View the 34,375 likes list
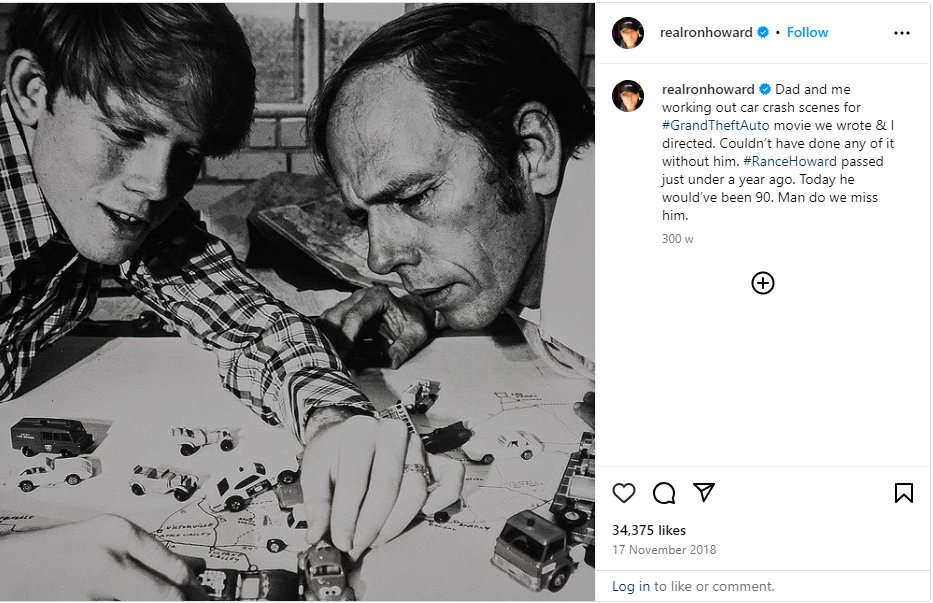Image resolution: width=933 pixels, height=603 pixels. click(649, 530)
